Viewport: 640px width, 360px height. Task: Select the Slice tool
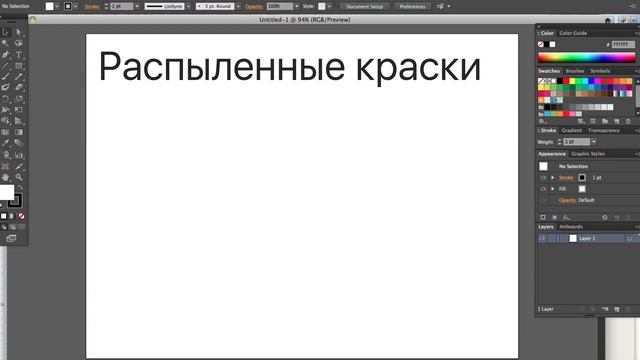pos(19,166)
